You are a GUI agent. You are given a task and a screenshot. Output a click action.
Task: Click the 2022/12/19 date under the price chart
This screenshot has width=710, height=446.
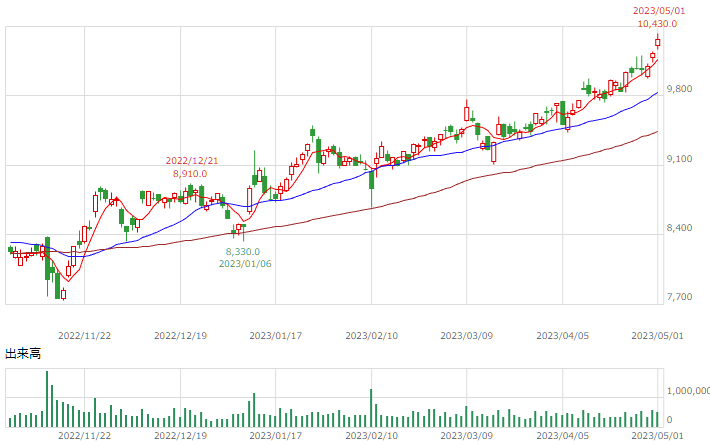coord(180,336)
